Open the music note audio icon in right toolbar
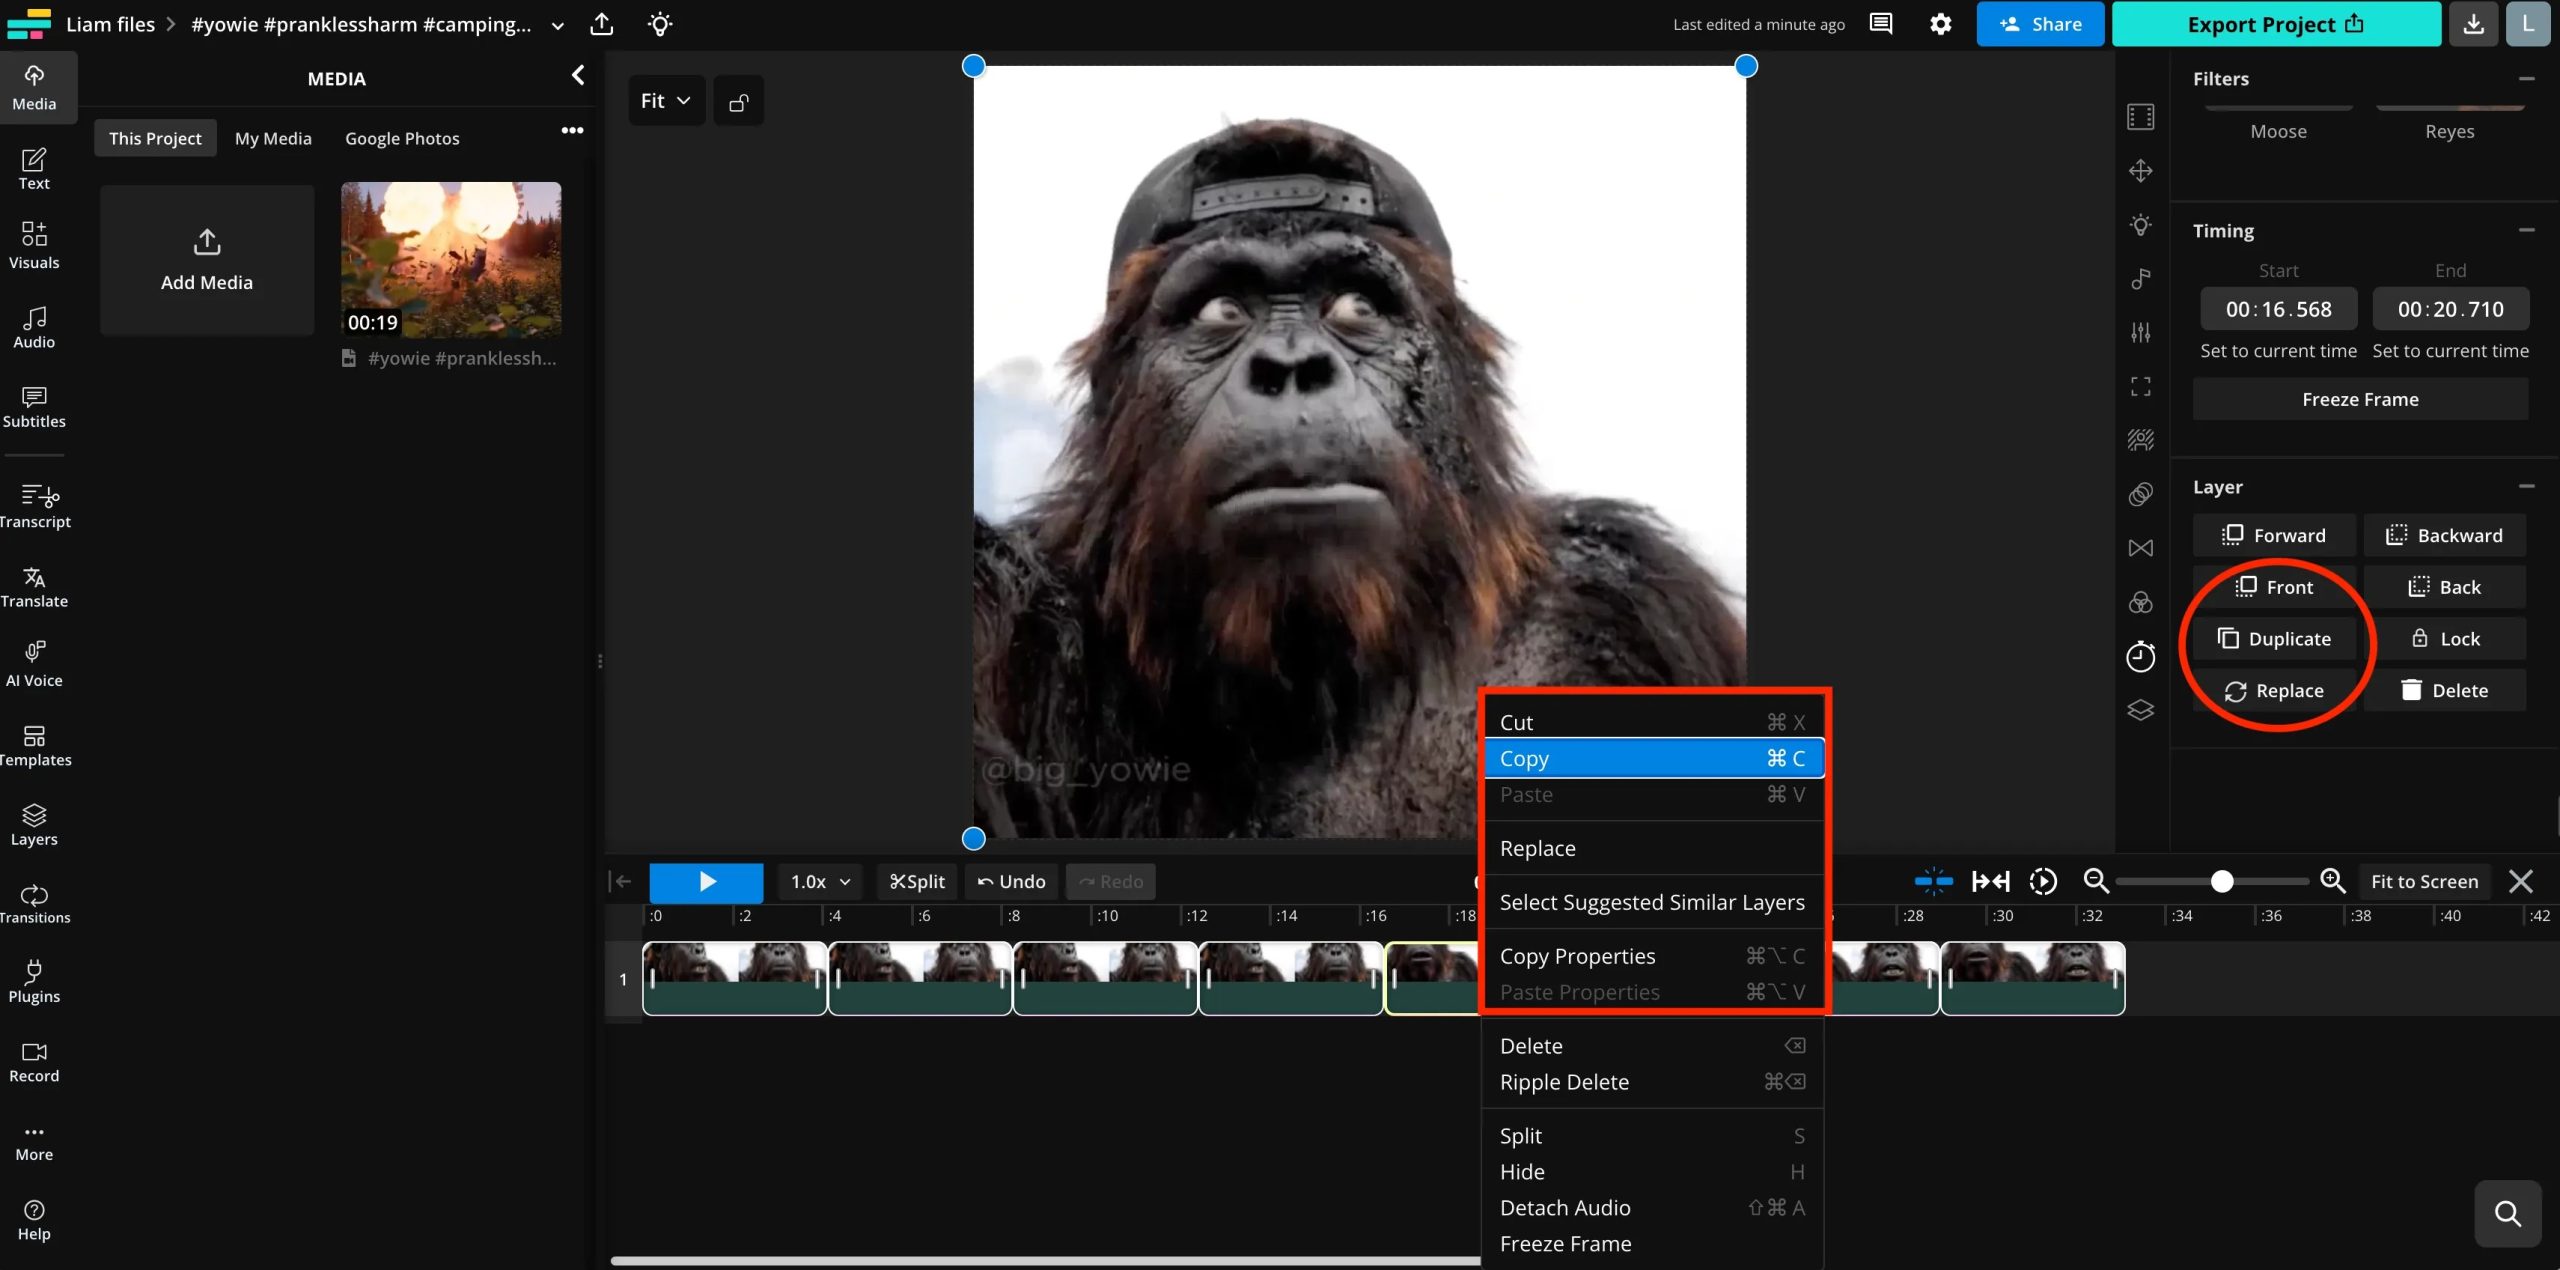 pyautogui.click(x=2140, y=279)
